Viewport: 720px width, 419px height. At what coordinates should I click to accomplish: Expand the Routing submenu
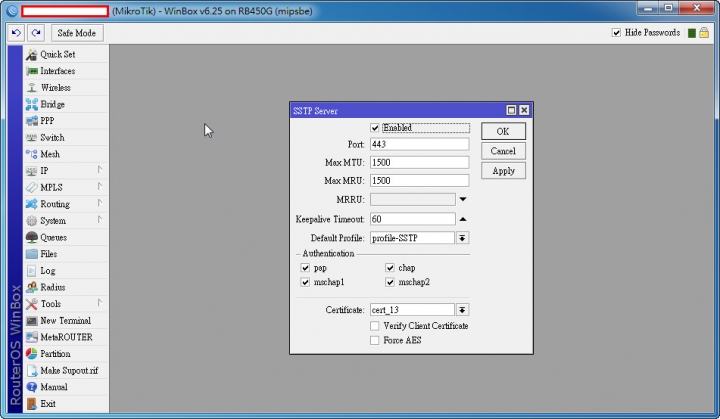pos(100,203)
